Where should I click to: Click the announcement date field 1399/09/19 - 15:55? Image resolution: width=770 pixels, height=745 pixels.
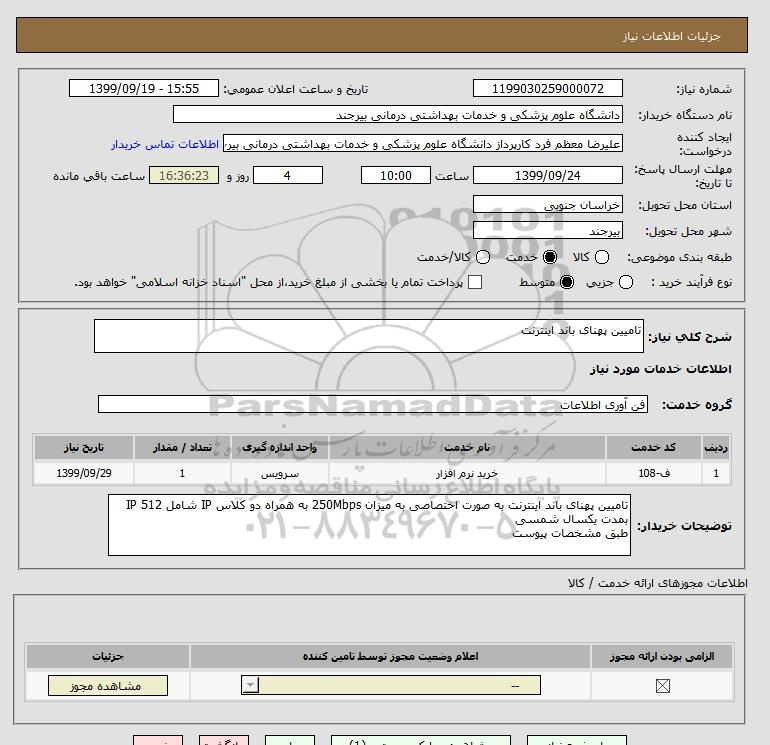(x=144, y=88)
